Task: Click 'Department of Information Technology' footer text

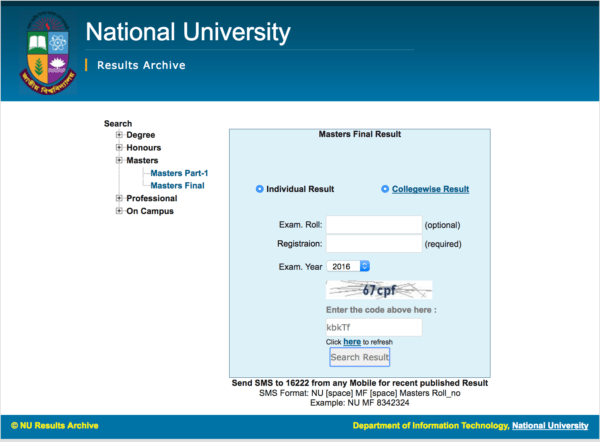Action: tap(431, 426)
